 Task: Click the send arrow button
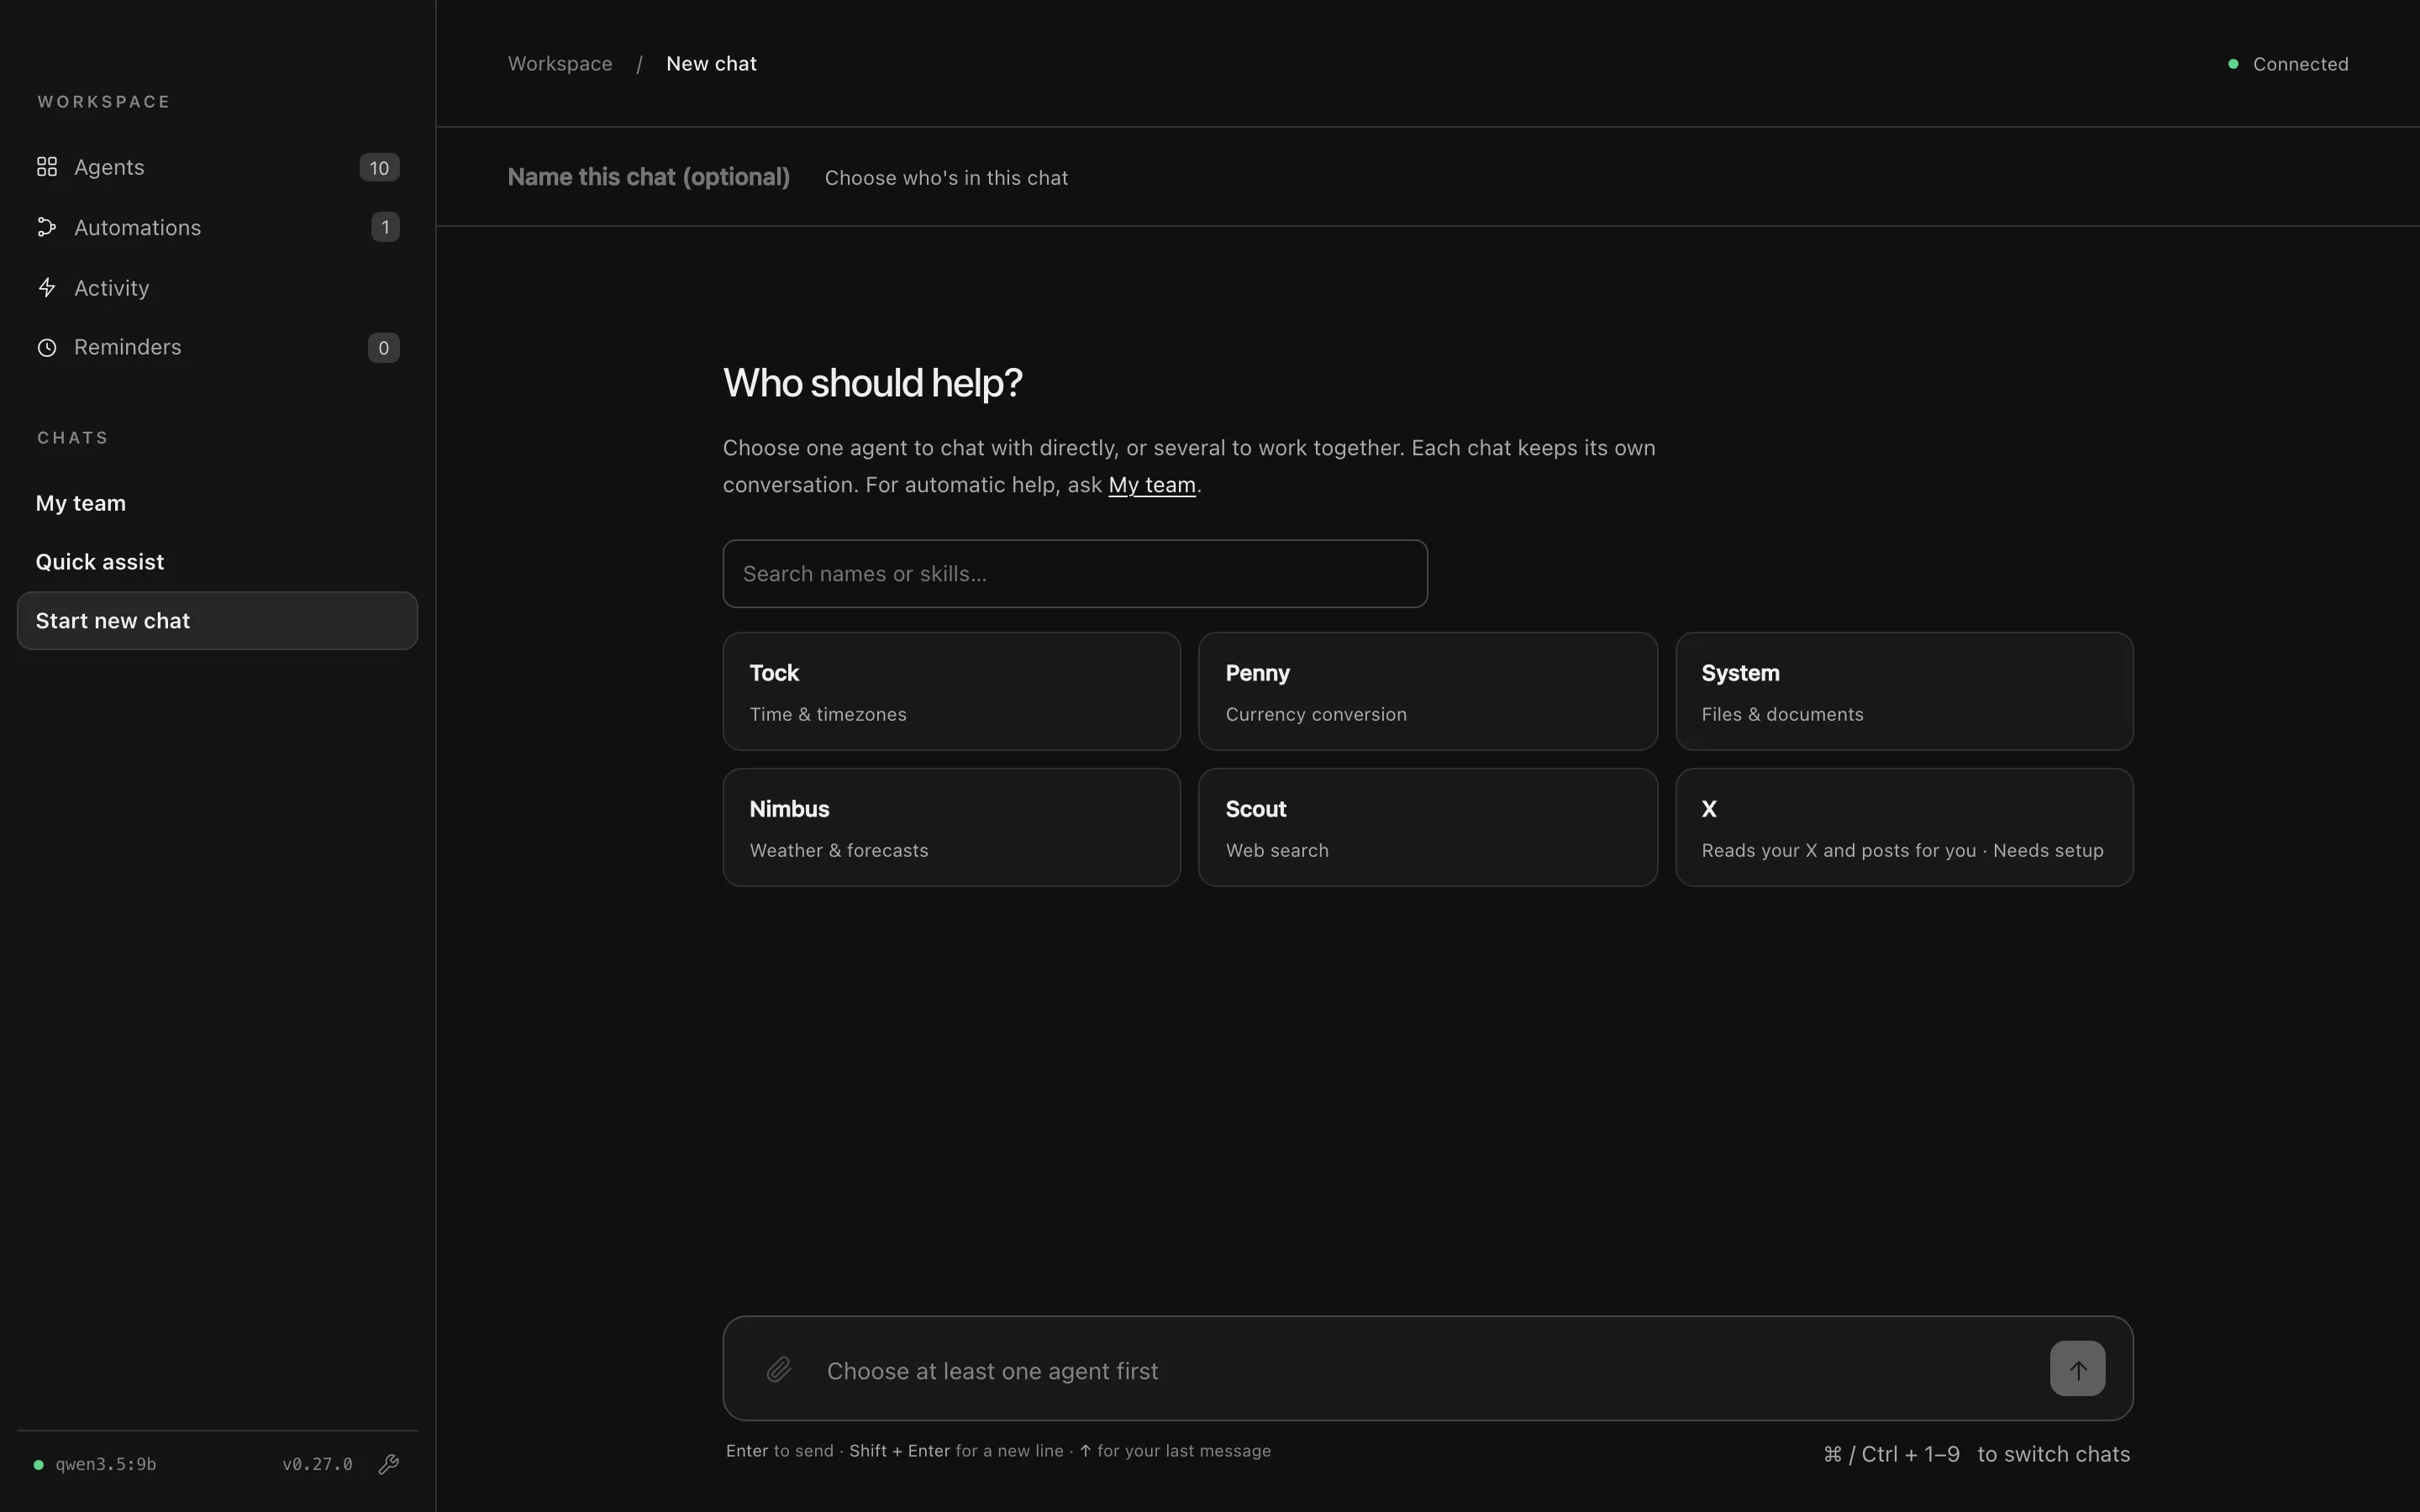coord(2077,1368)
